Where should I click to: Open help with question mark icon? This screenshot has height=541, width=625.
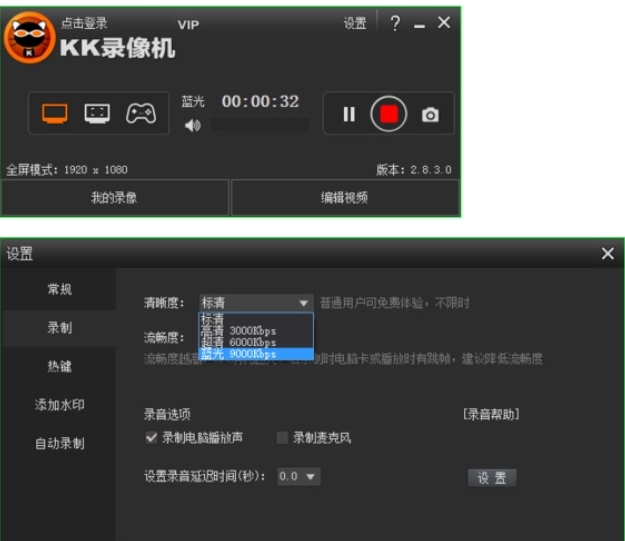coord(395,23)
